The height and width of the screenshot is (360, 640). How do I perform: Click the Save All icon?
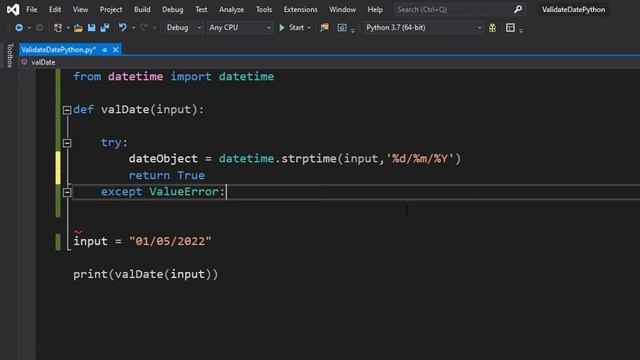coord(105,28)
